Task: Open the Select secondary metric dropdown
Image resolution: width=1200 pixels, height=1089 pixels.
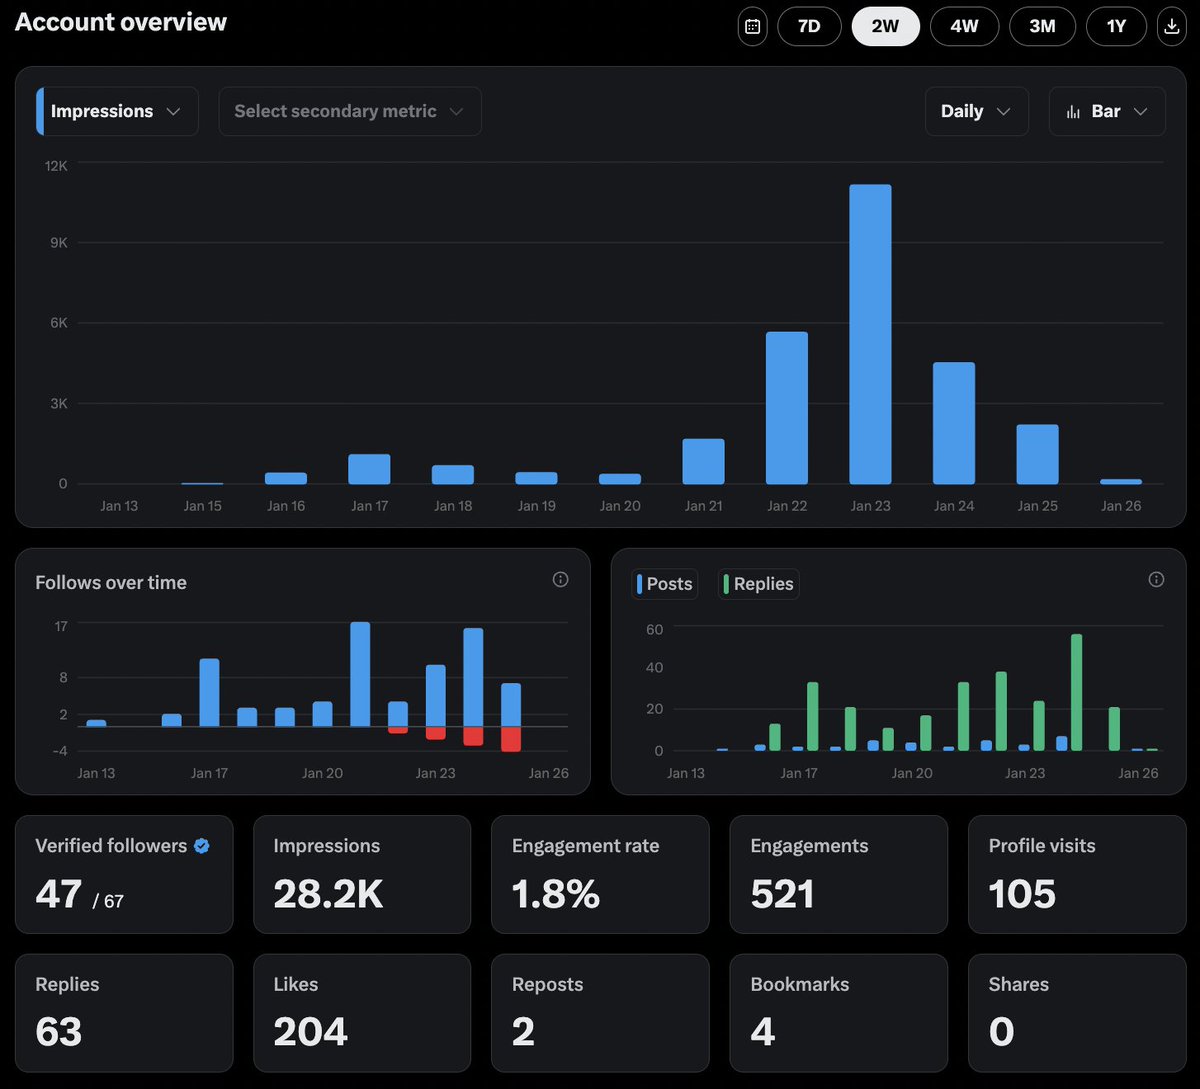Action: coord(350,111)
